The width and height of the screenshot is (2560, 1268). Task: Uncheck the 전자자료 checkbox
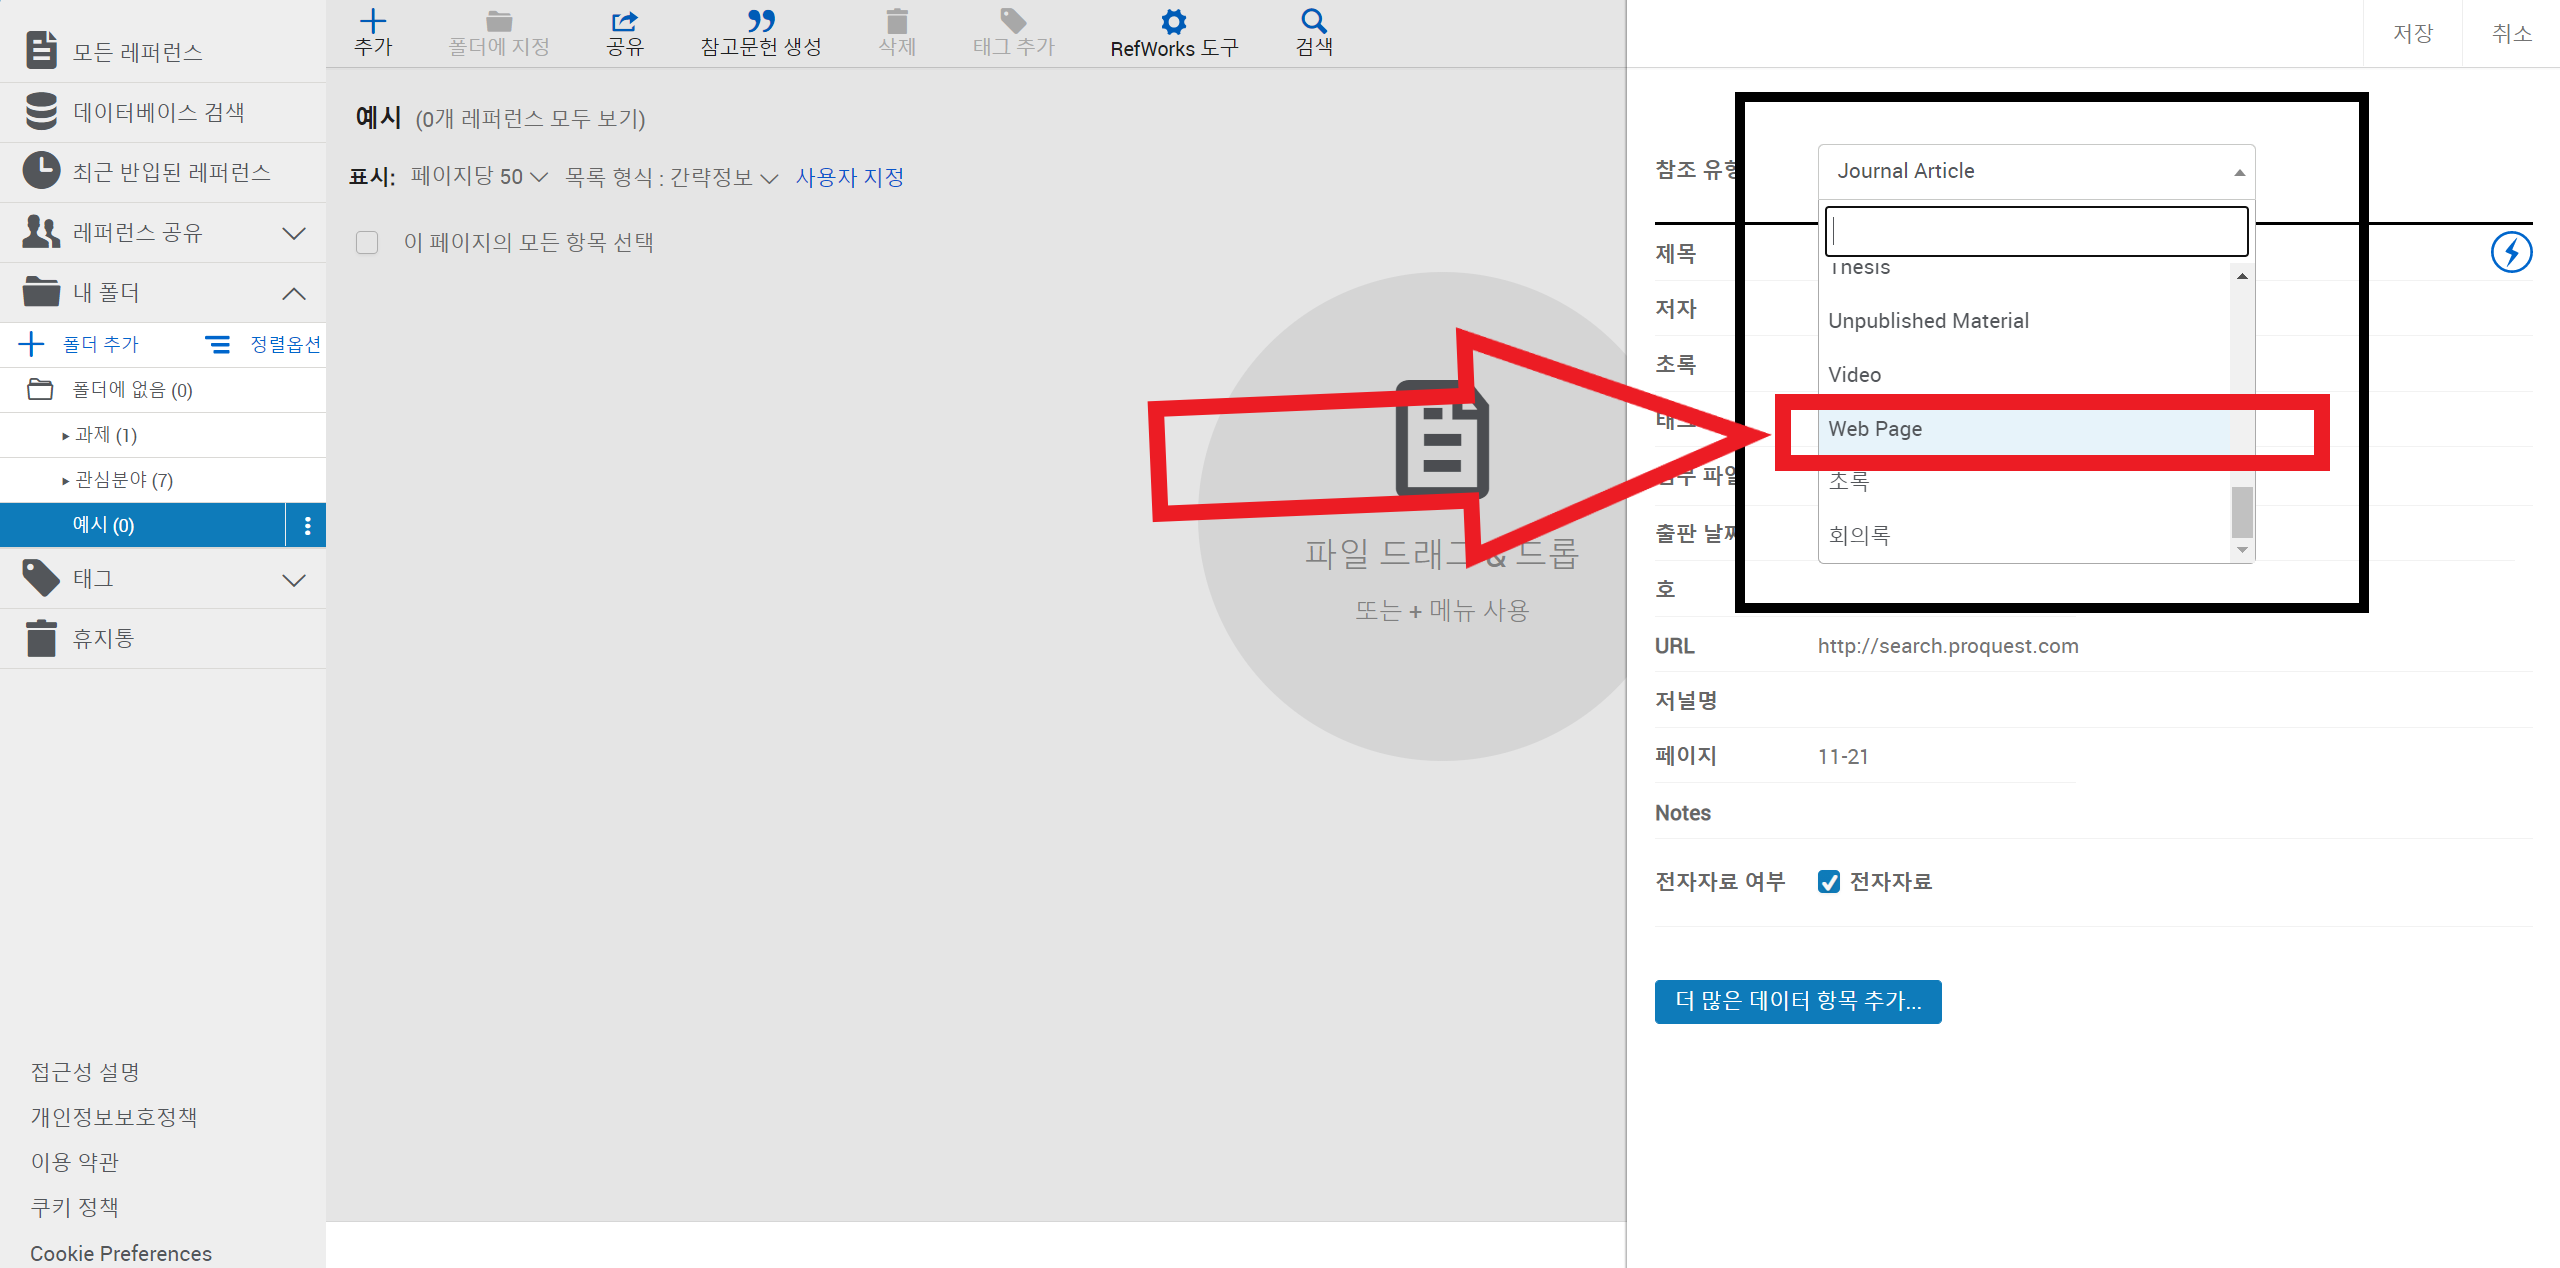pos(1829,881)
